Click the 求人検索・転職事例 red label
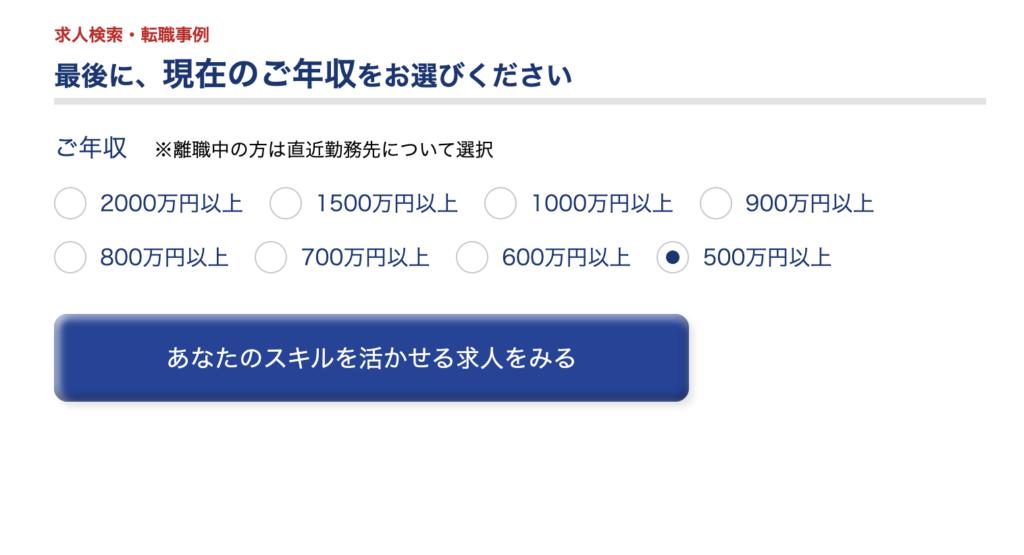Screen dimensions: 1024x555 (132, 35)
